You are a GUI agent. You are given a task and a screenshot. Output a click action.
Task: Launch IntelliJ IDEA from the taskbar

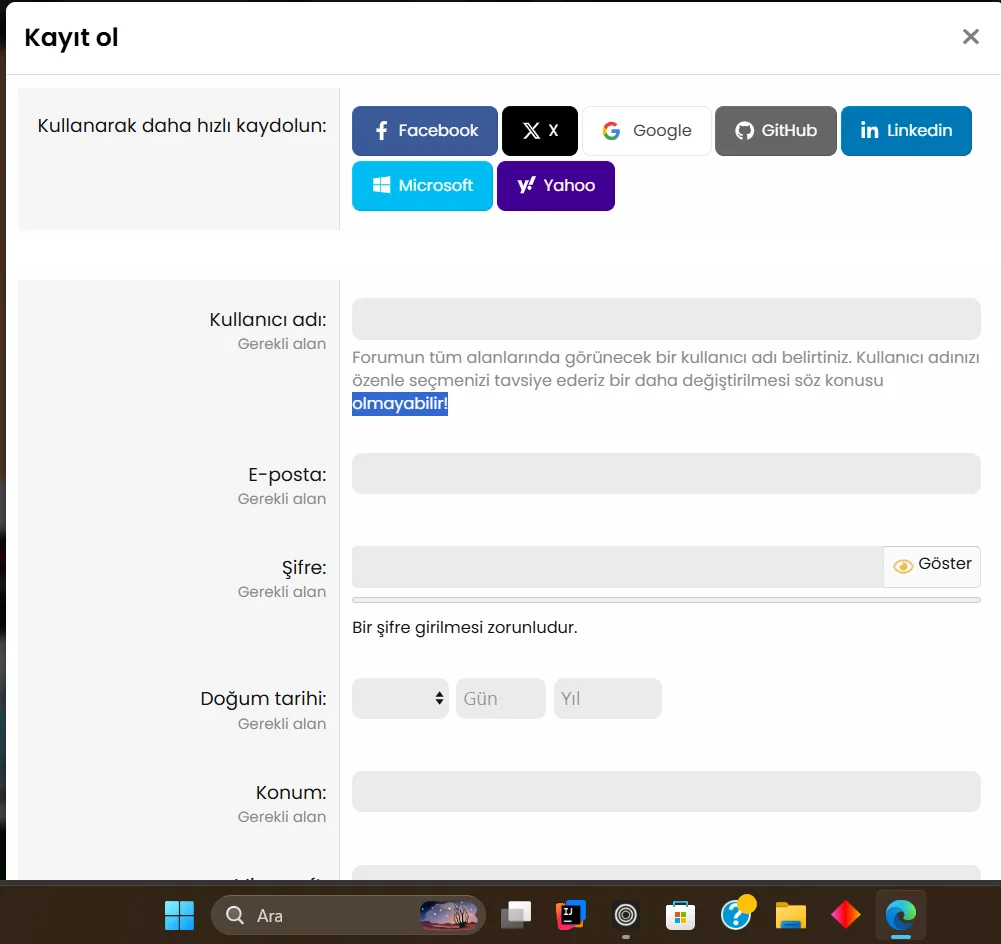(571, 916)
